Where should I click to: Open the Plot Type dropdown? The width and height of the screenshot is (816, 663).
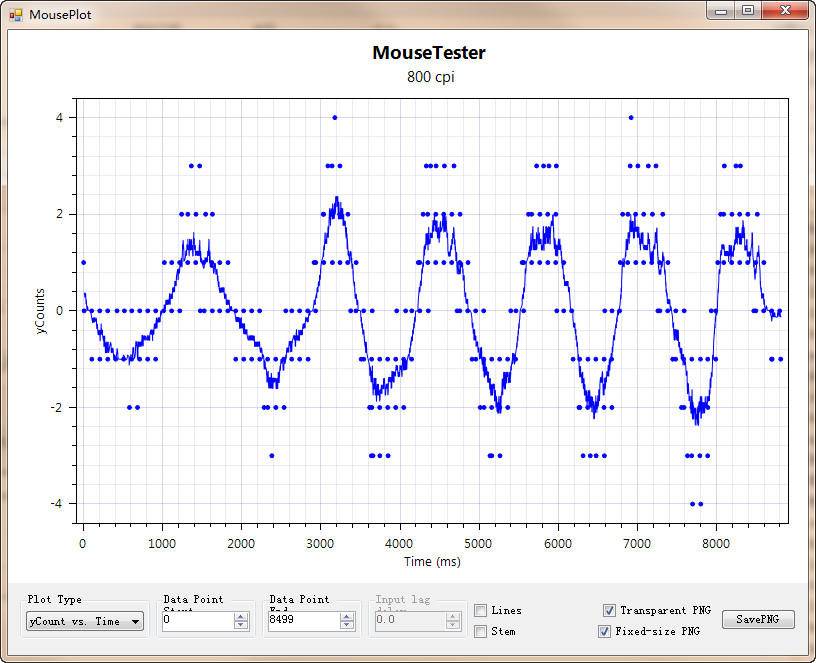click(x=85, y=621)
